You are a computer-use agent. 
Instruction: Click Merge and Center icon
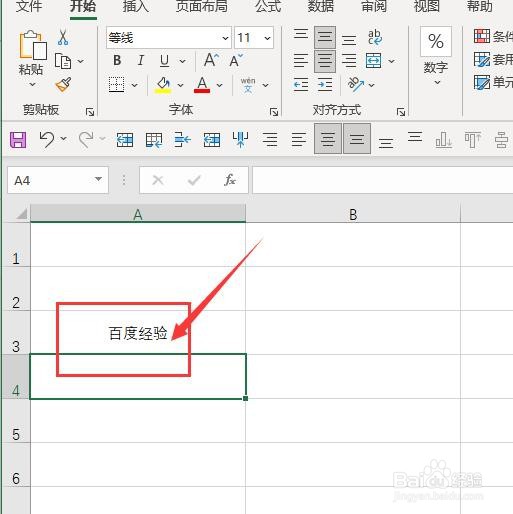pos(374,61)
